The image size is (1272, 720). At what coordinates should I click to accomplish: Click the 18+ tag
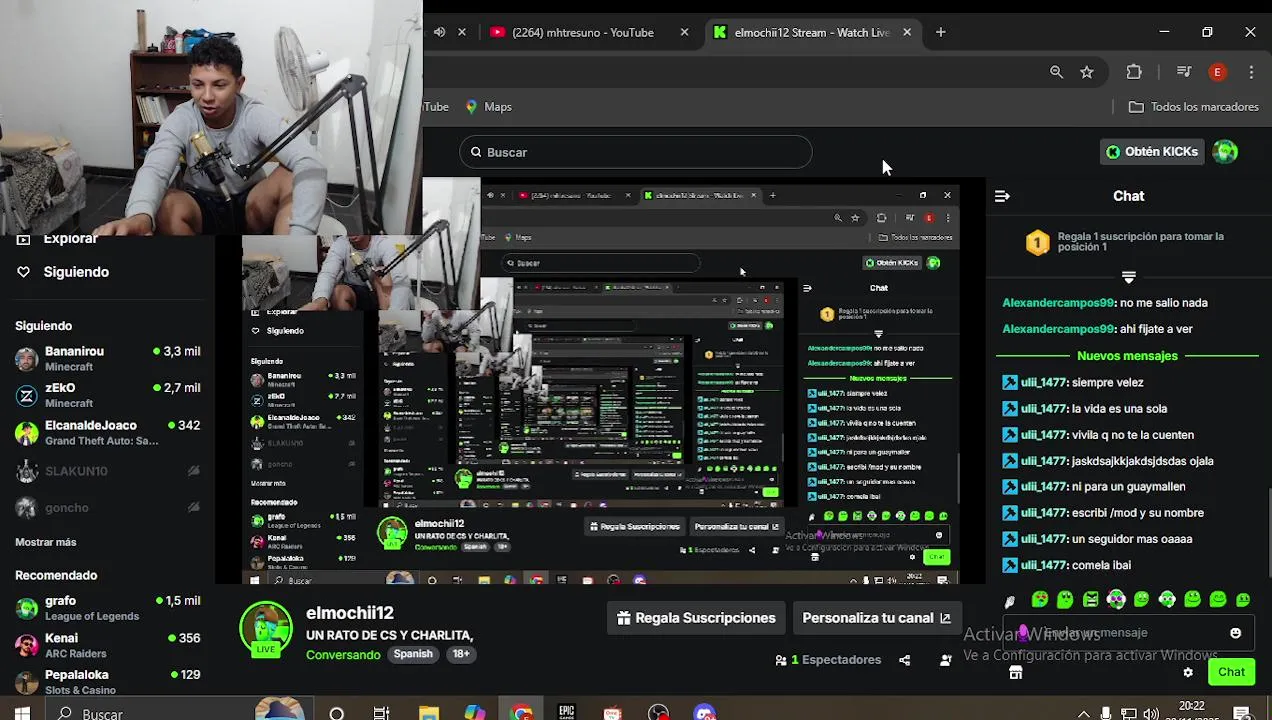pos(460,654)
